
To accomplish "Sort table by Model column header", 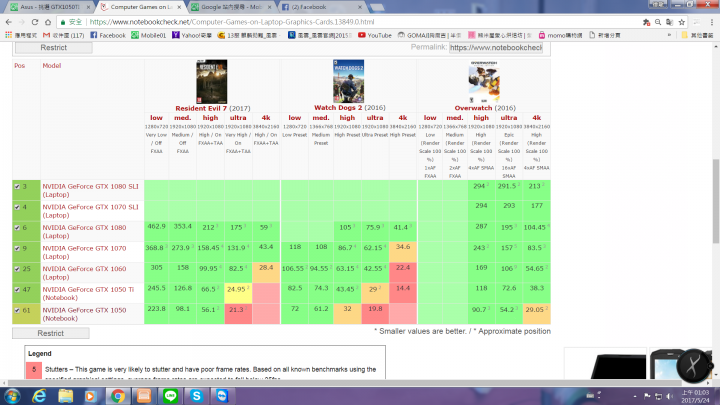I will tap(51, 66).
